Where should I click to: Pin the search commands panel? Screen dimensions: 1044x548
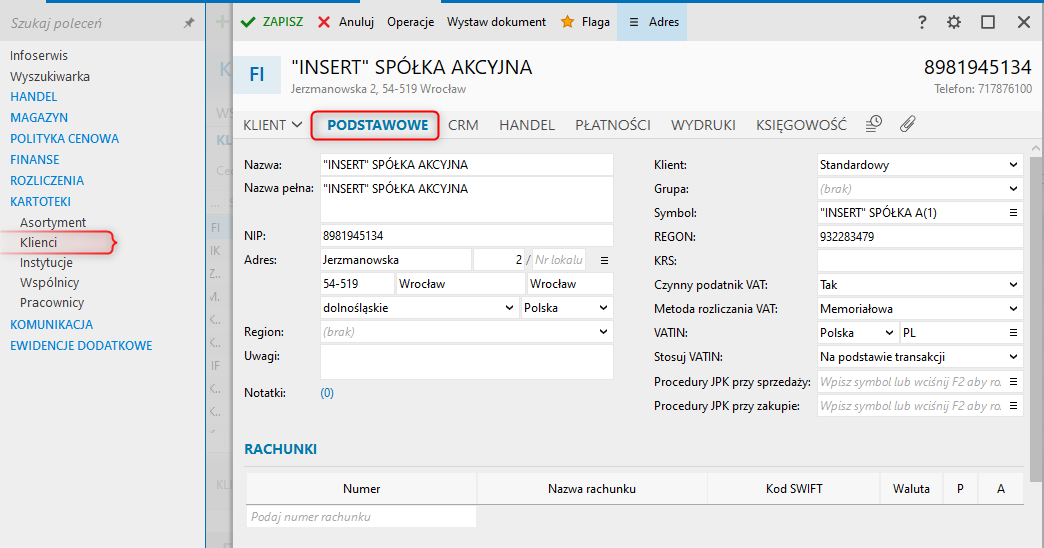pyautogui.click(x=189, y=22)
